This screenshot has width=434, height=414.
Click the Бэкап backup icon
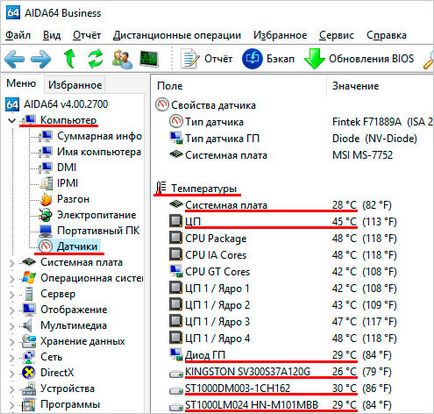pos(252,59)
